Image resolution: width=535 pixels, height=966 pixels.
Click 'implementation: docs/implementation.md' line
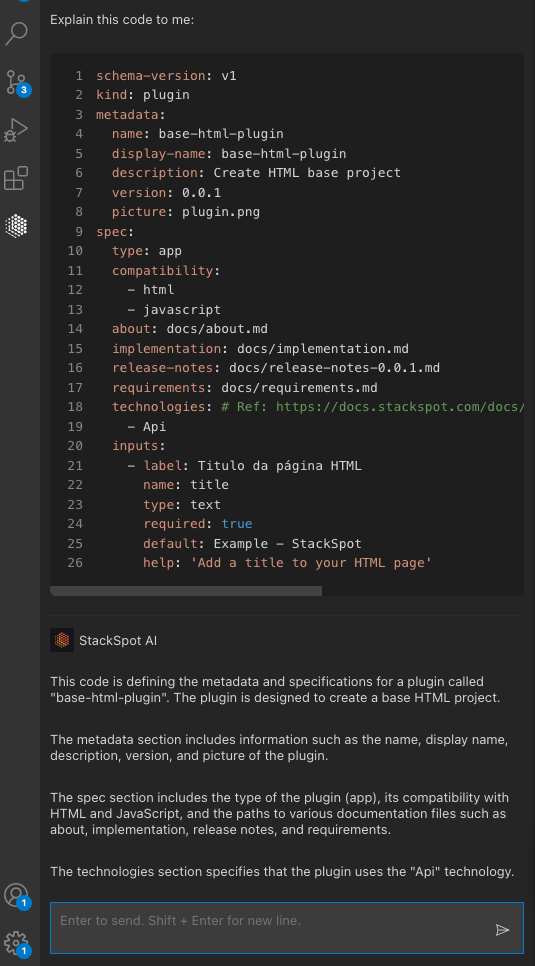260,349
